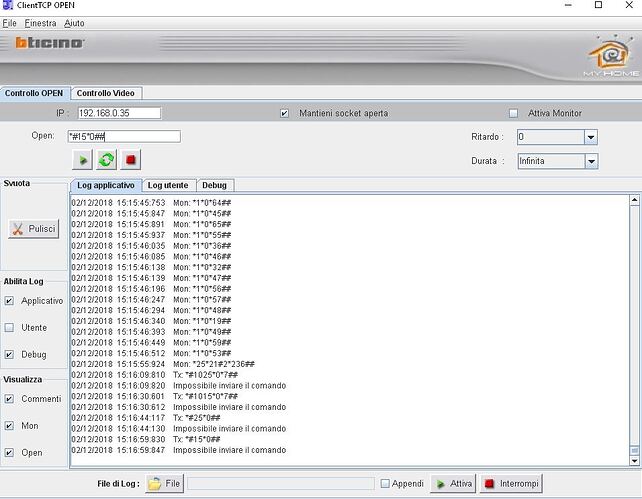
Task: Open the Ritardo dropdown arrow
Action: pyautogui.click(x=591, y=137)
